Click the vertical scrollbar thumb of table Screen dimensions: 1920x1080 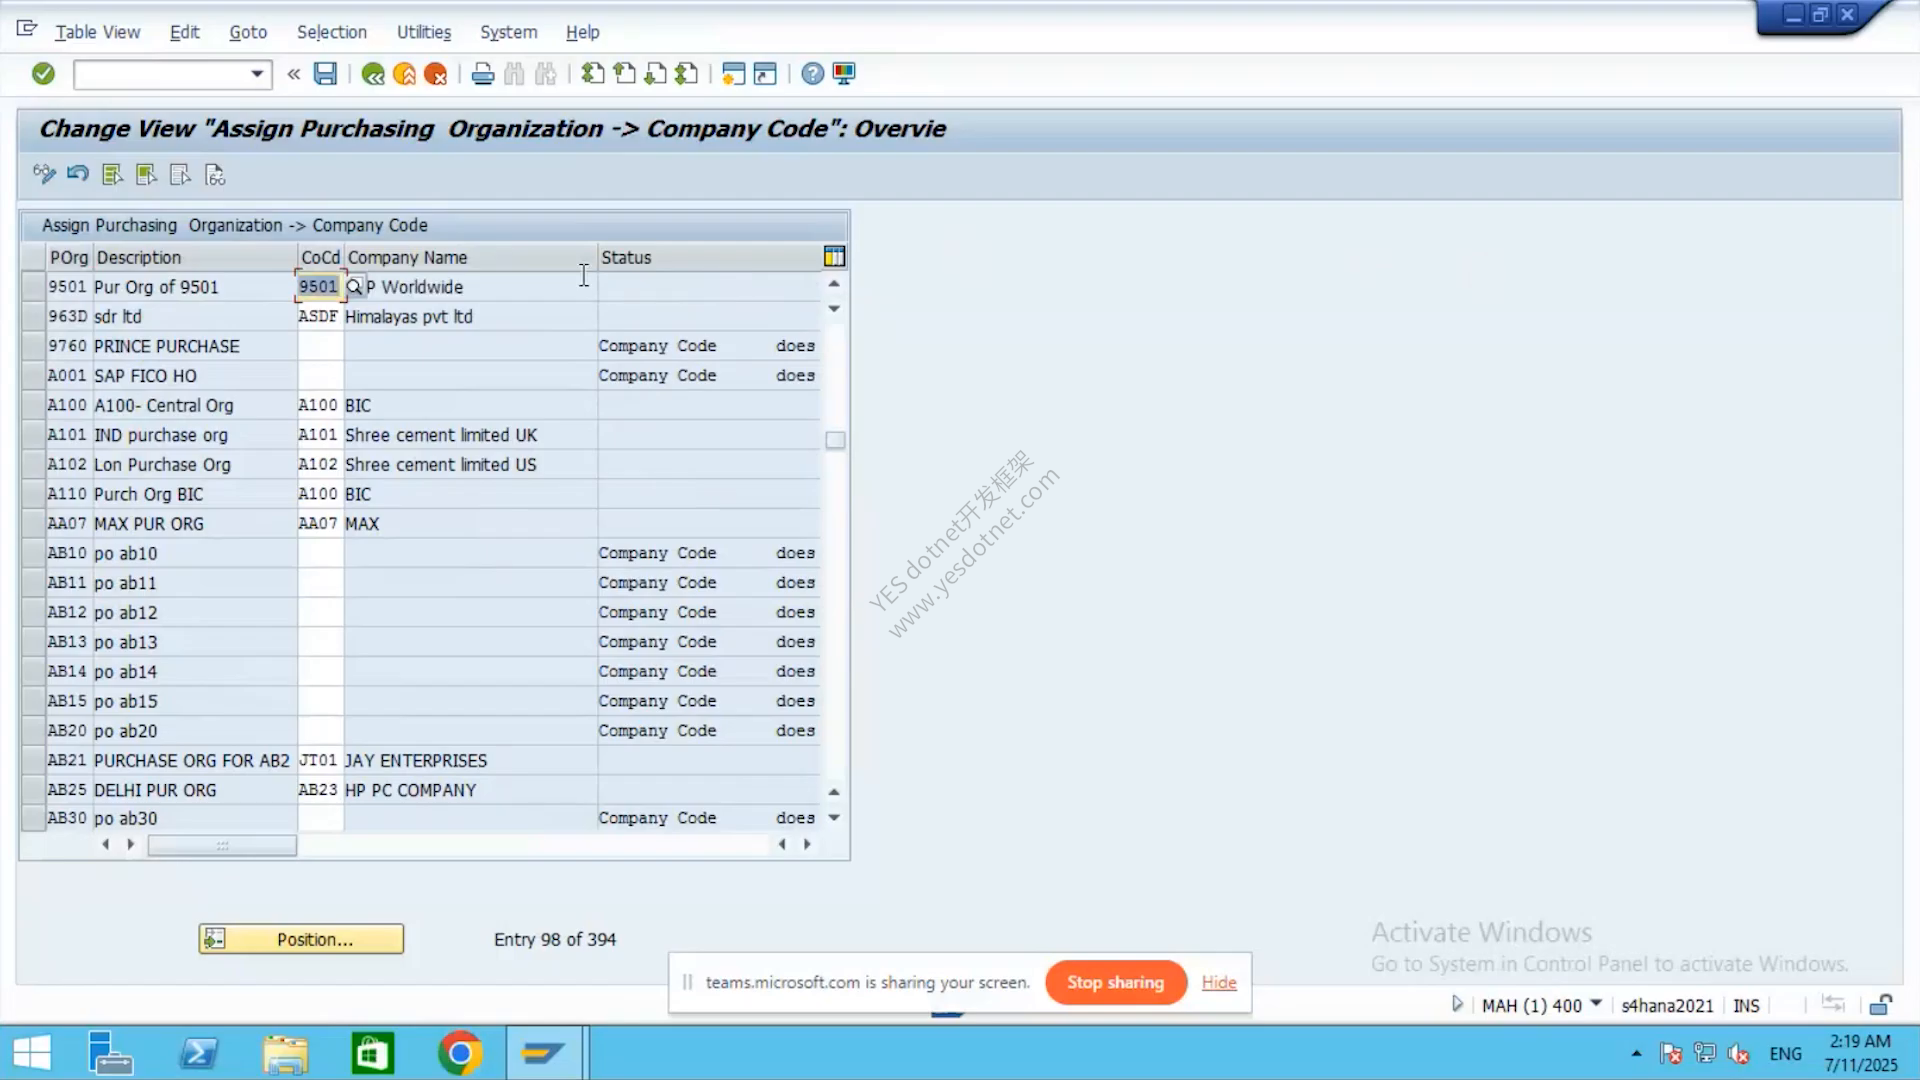click(835, 440)
